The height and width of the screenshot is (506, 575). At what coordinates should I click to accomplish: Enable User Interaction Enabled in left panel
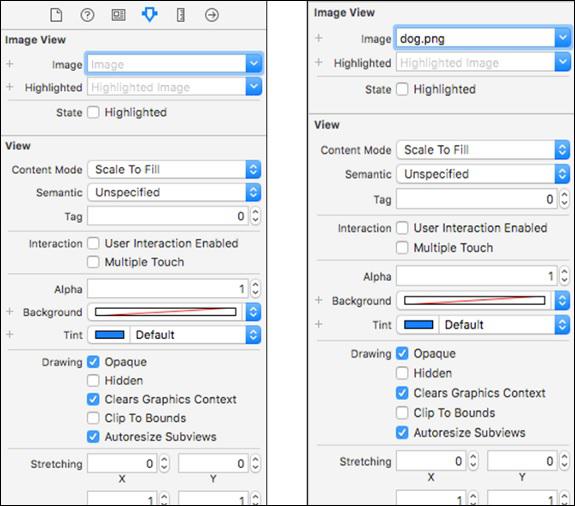(93, 243)
